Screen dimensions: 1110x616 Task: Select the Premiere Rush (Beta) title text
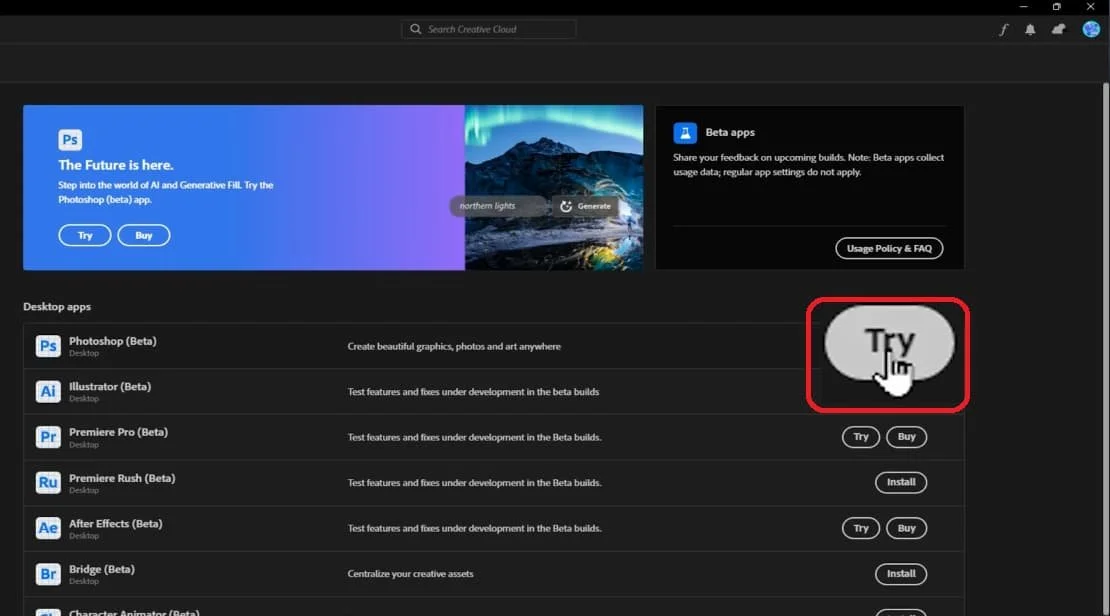(122, 478)
